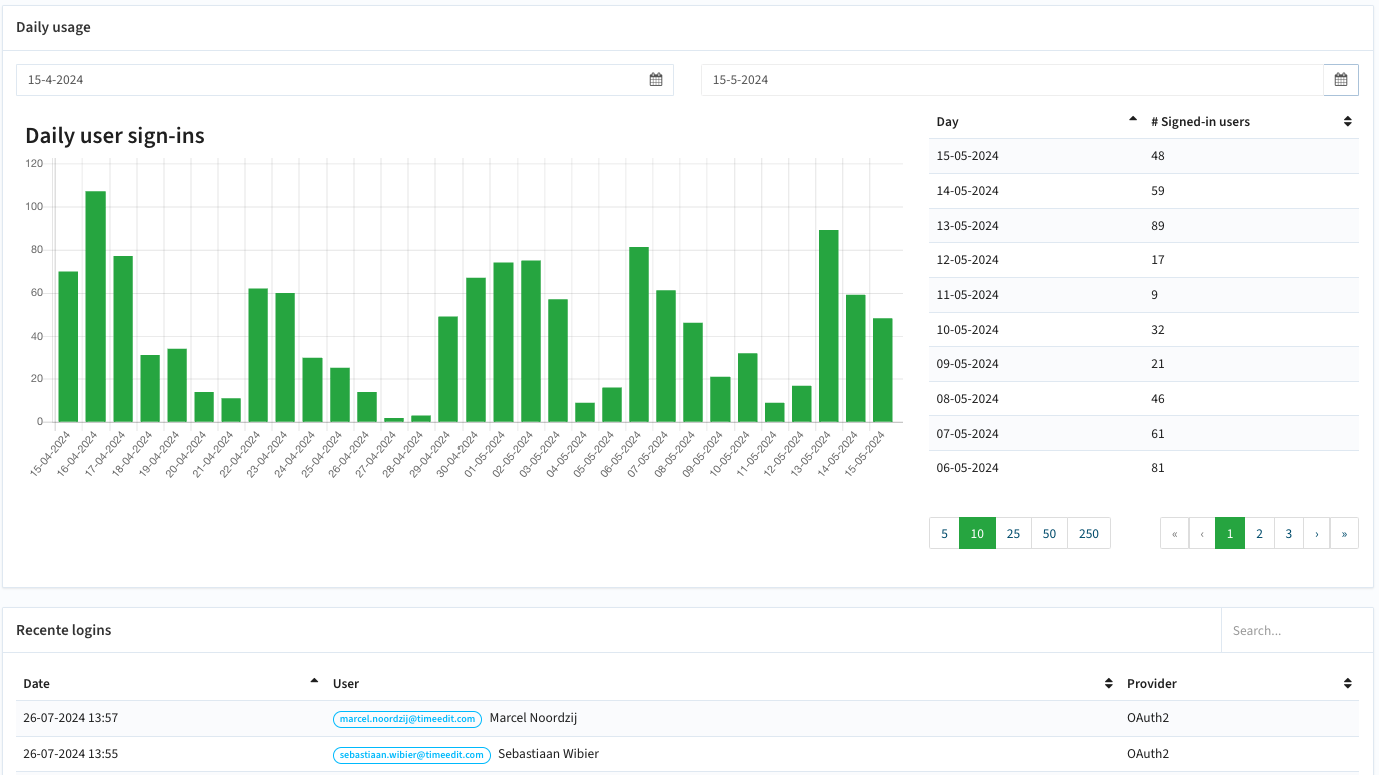Screen dimensions: 1379x775
Task: Click the start date field 15-4-2024
Action: 344,80
